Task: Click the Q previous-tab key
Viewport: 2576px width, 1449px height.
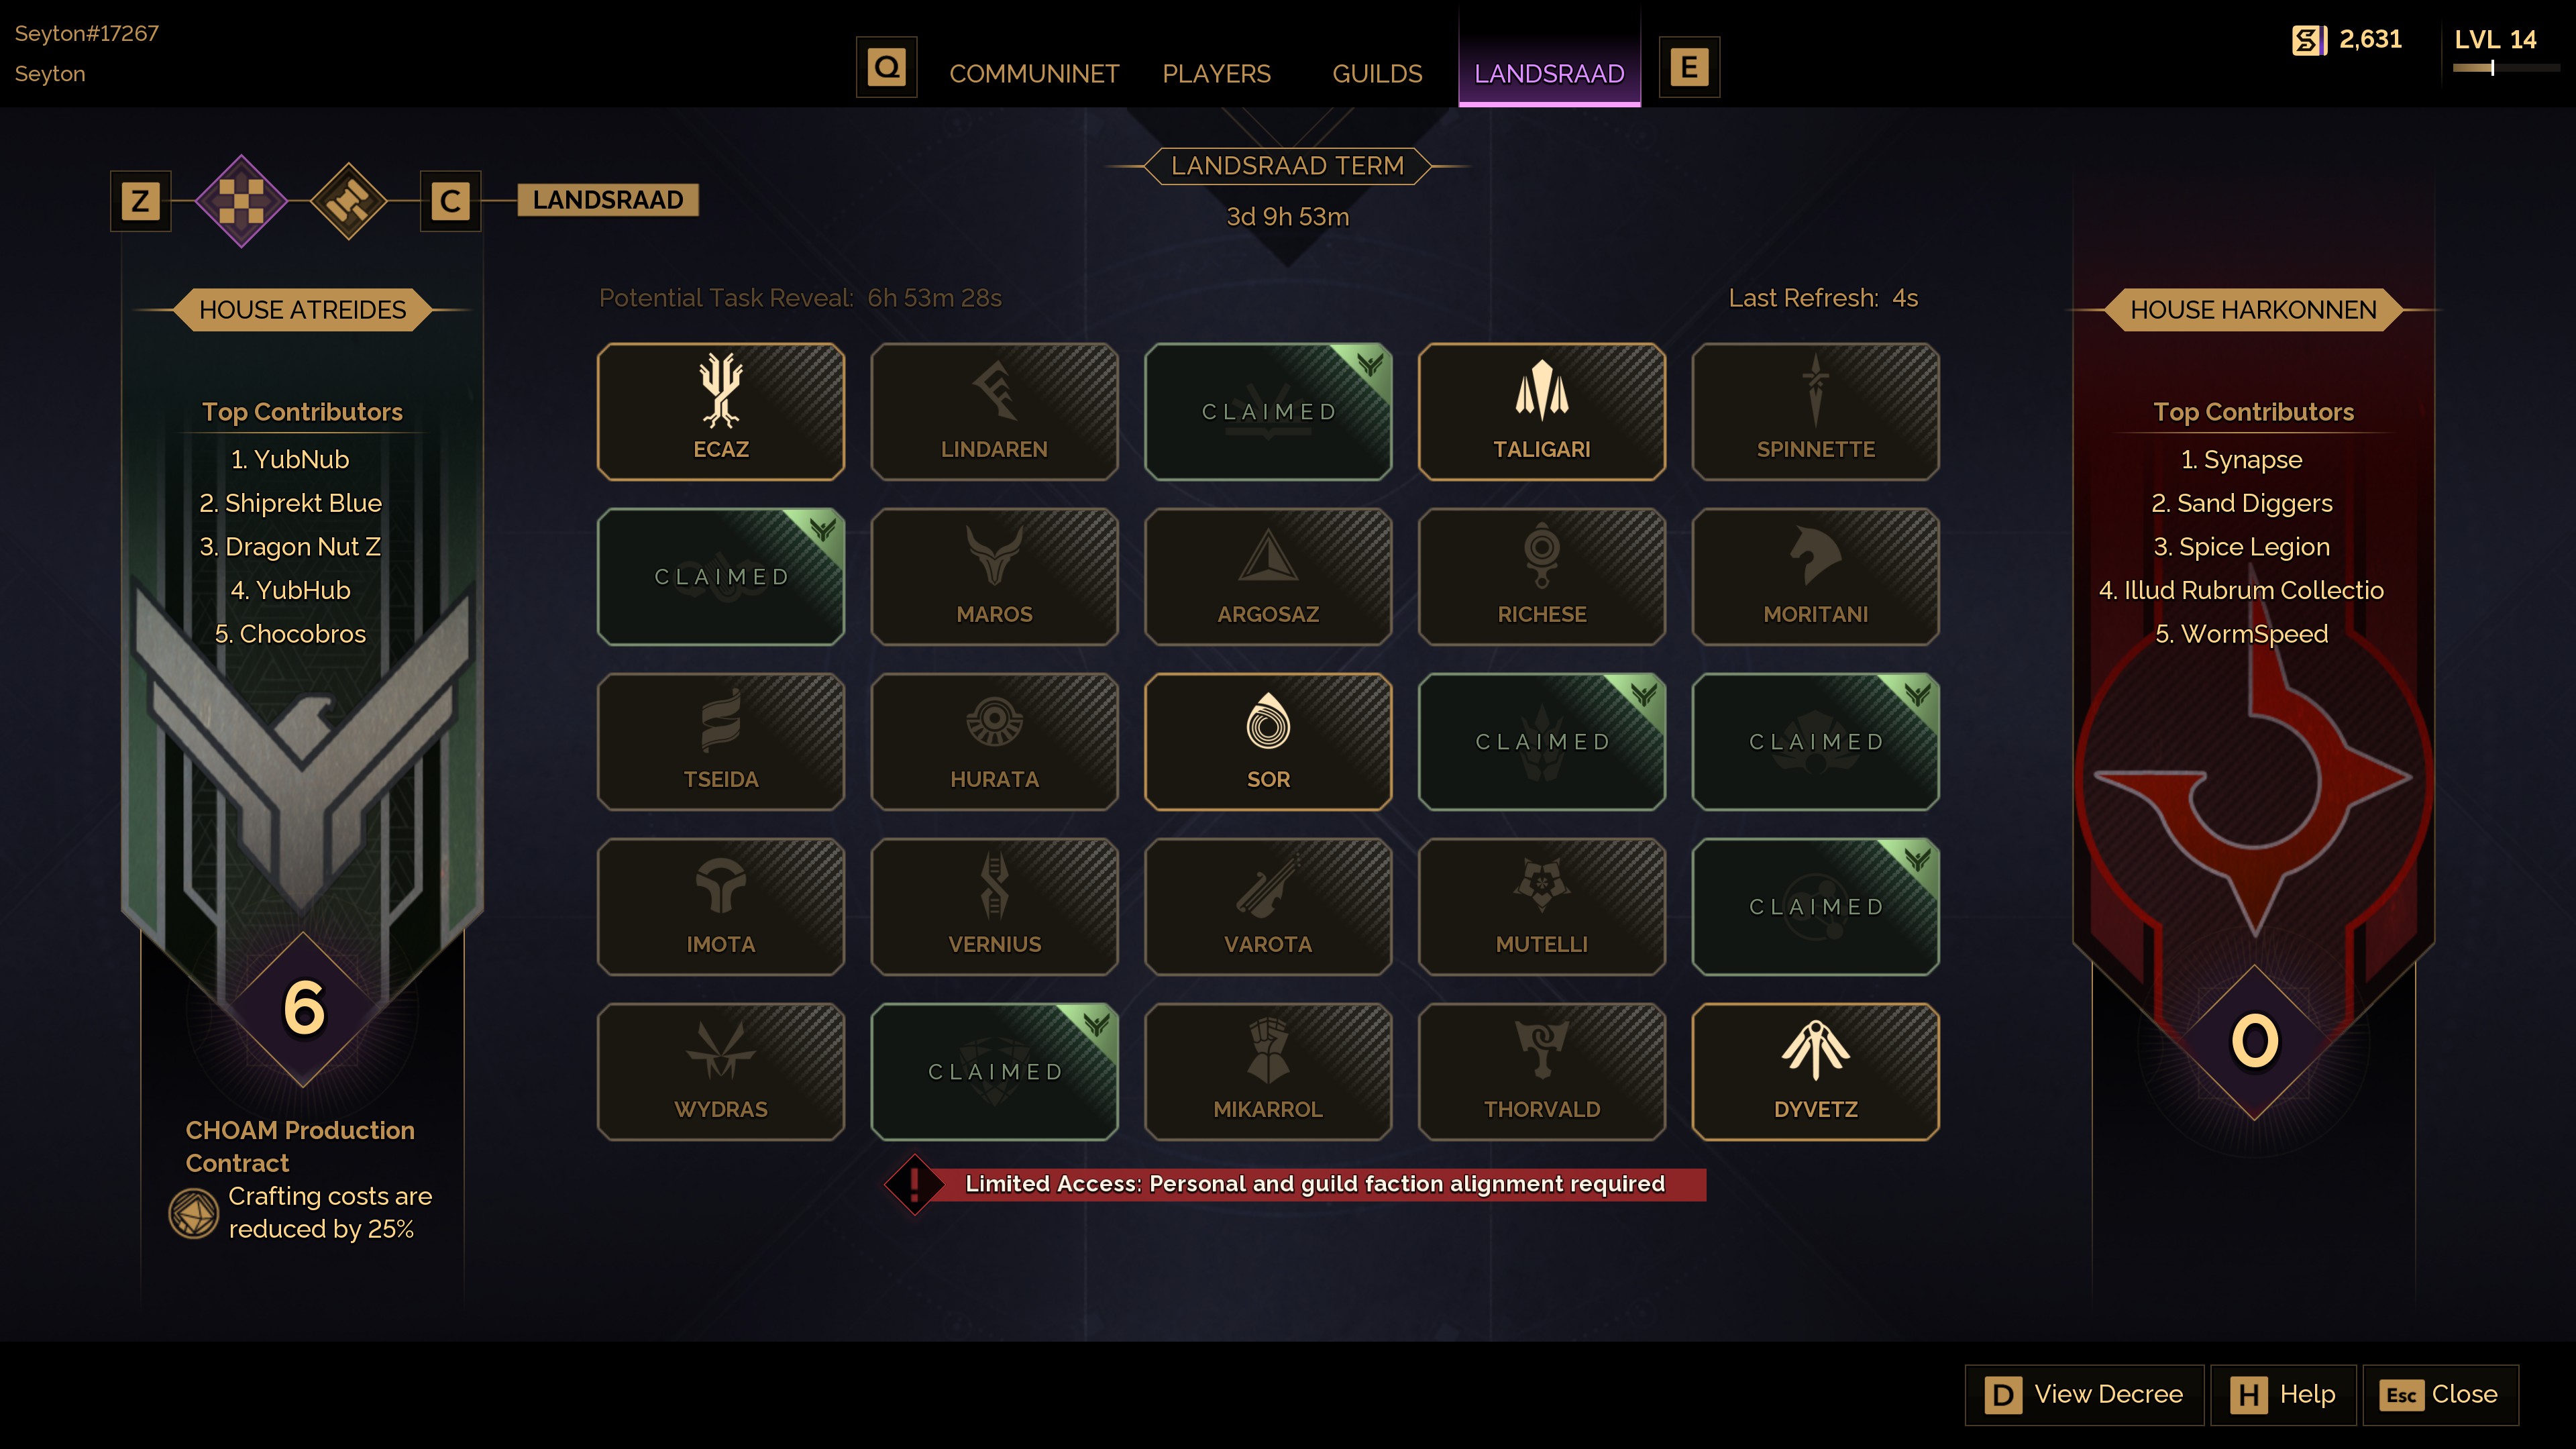Action: pyautogui.click(x=886, y=68)
